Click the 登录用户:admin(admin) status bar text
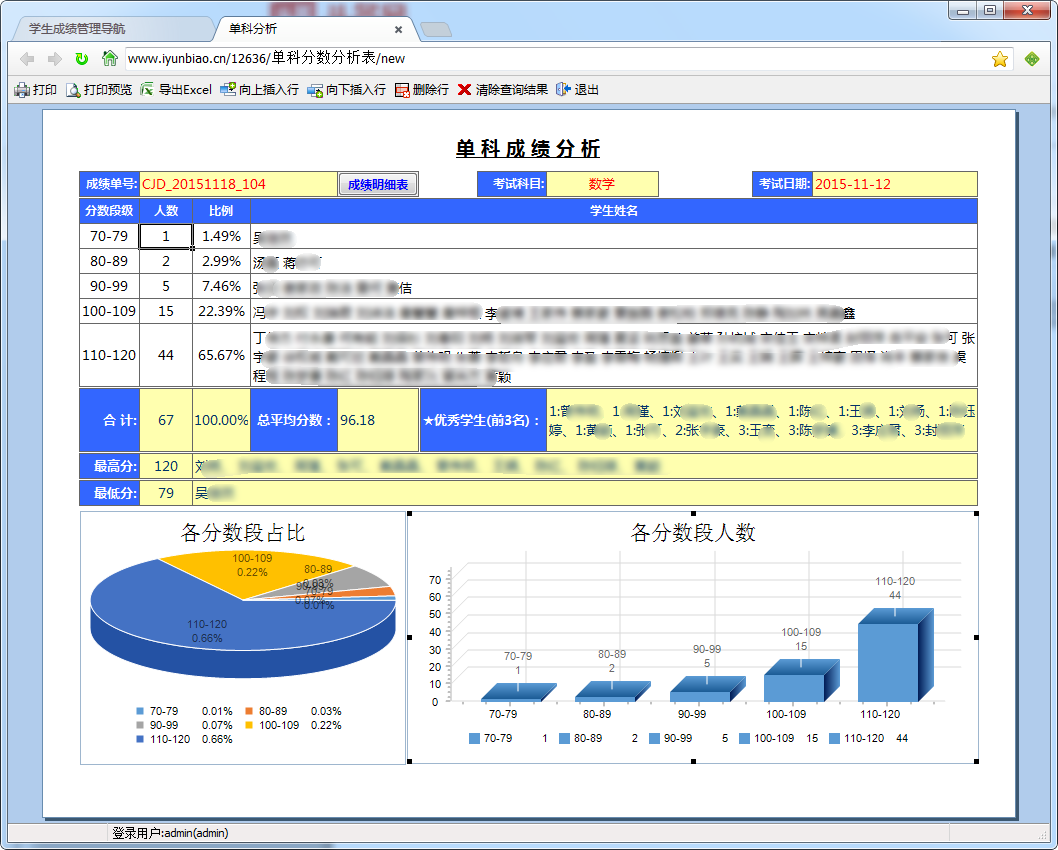Viewport: 1058px width, 850px height. coord(170,833)
